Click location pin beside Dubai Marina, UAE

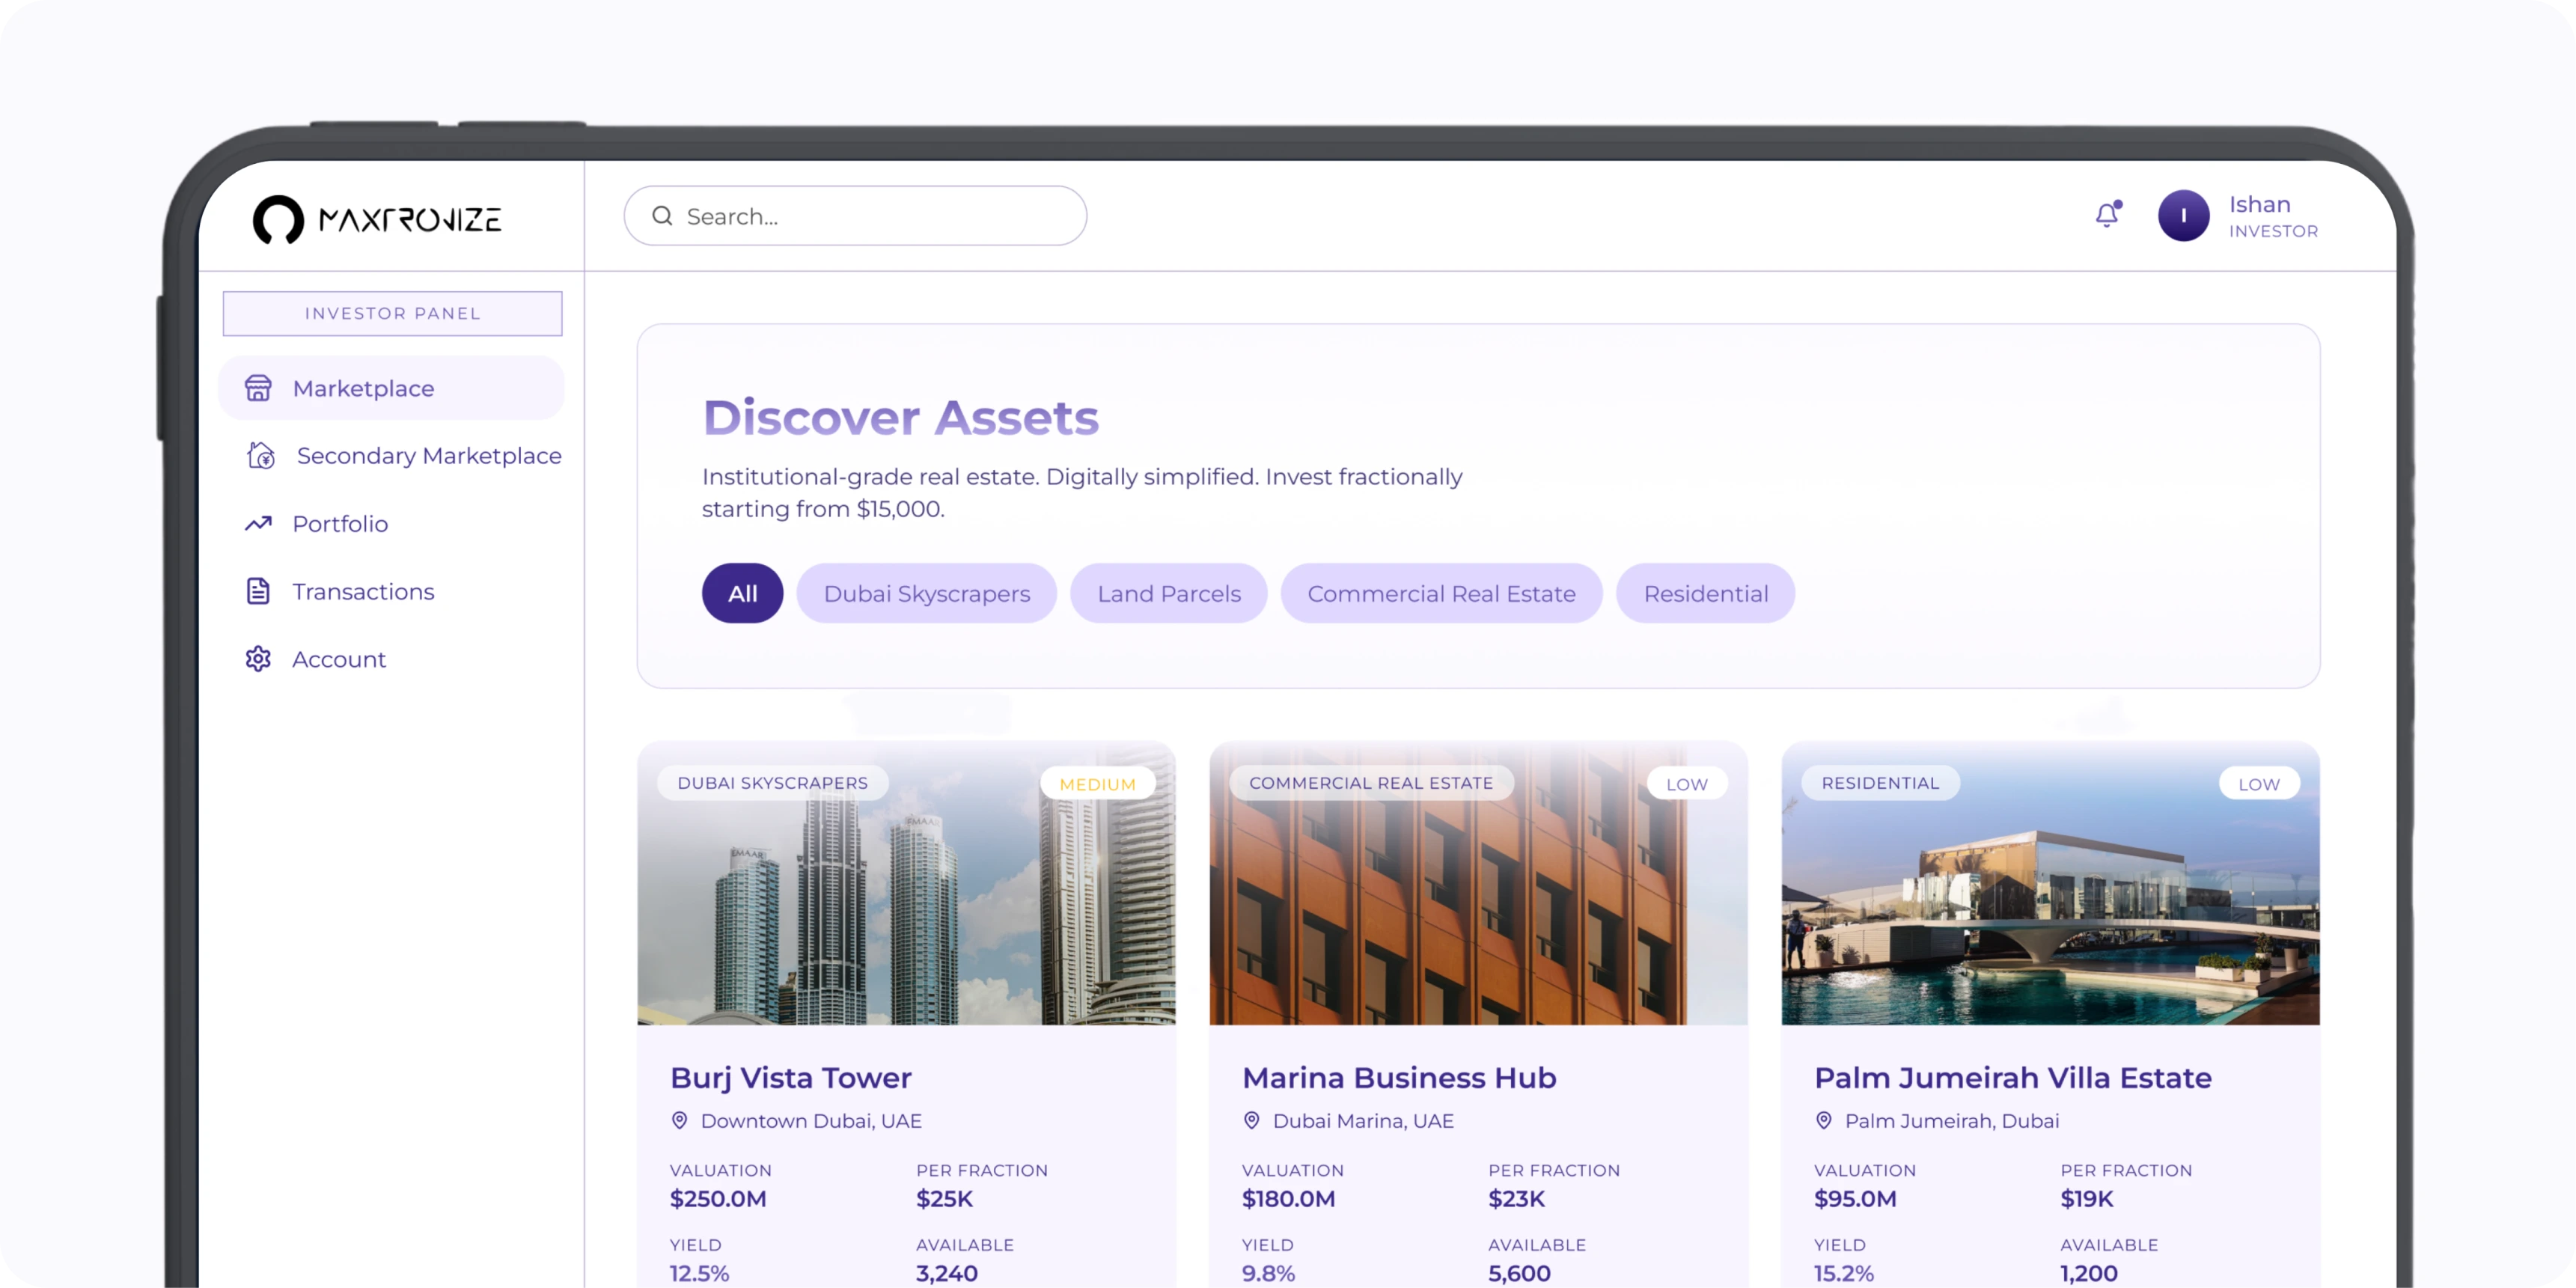click(1251, 1120)
